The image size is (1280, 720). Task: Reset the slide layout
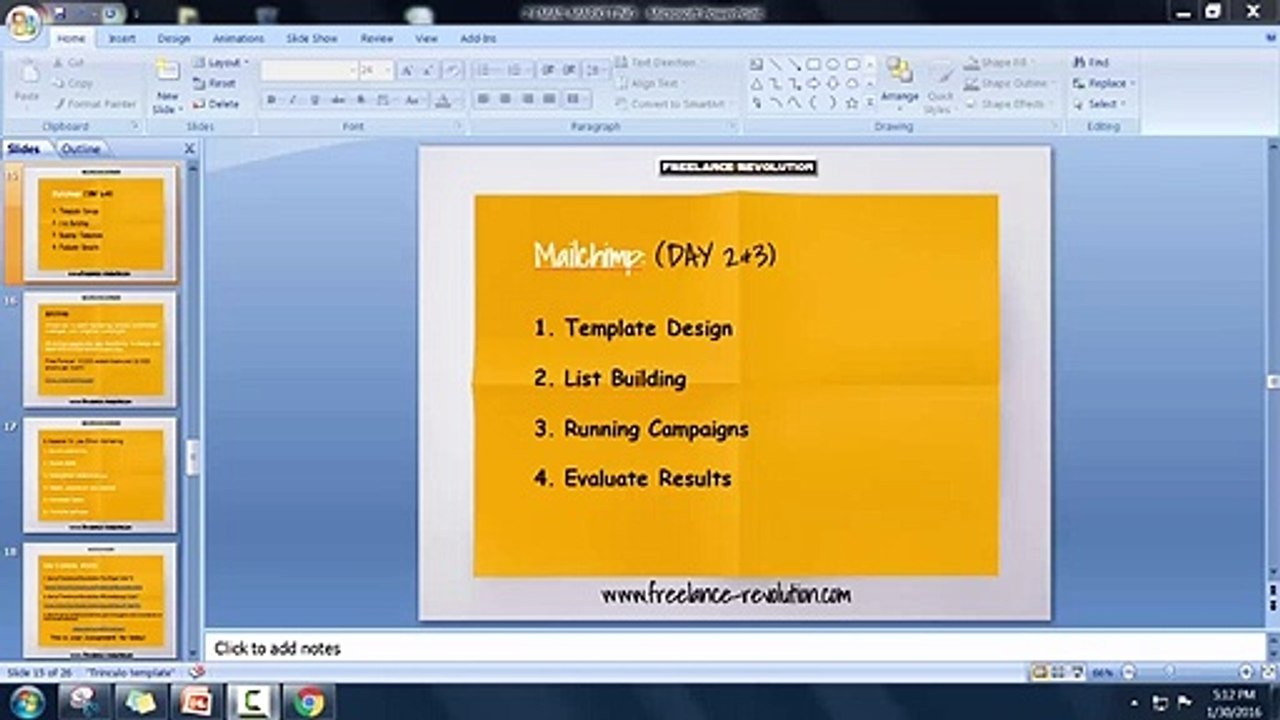point(215,83)
